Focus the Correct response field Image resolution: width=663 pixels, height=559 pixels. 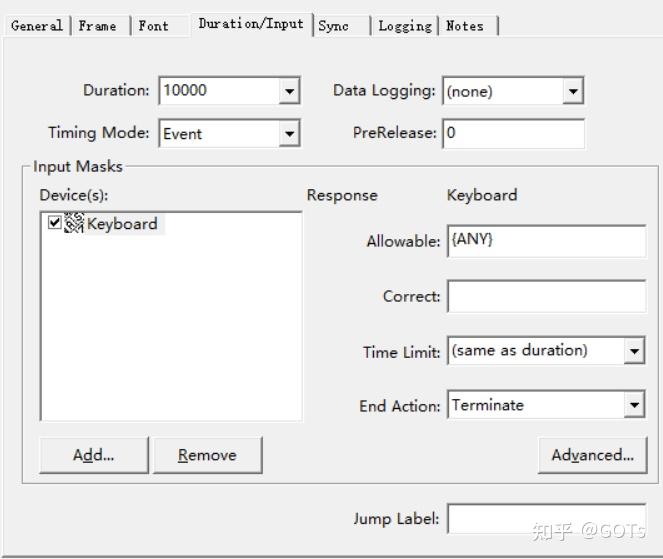[x=546, y=296]
